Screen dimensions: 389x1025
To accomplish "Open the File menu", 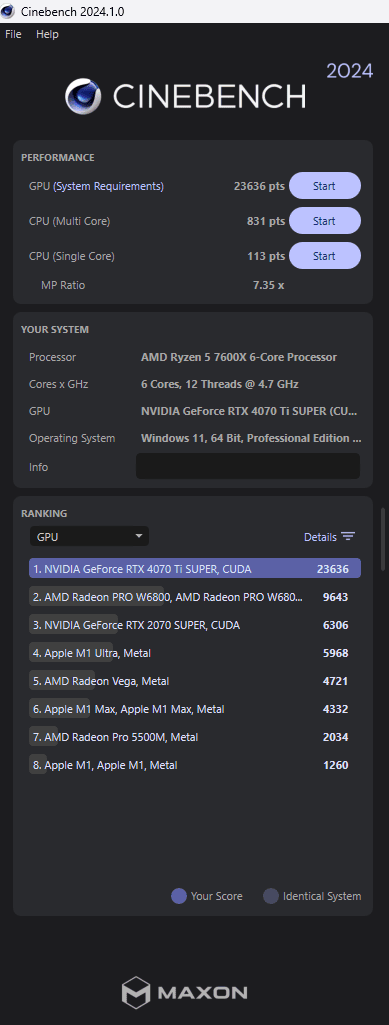I will (13, 34).
